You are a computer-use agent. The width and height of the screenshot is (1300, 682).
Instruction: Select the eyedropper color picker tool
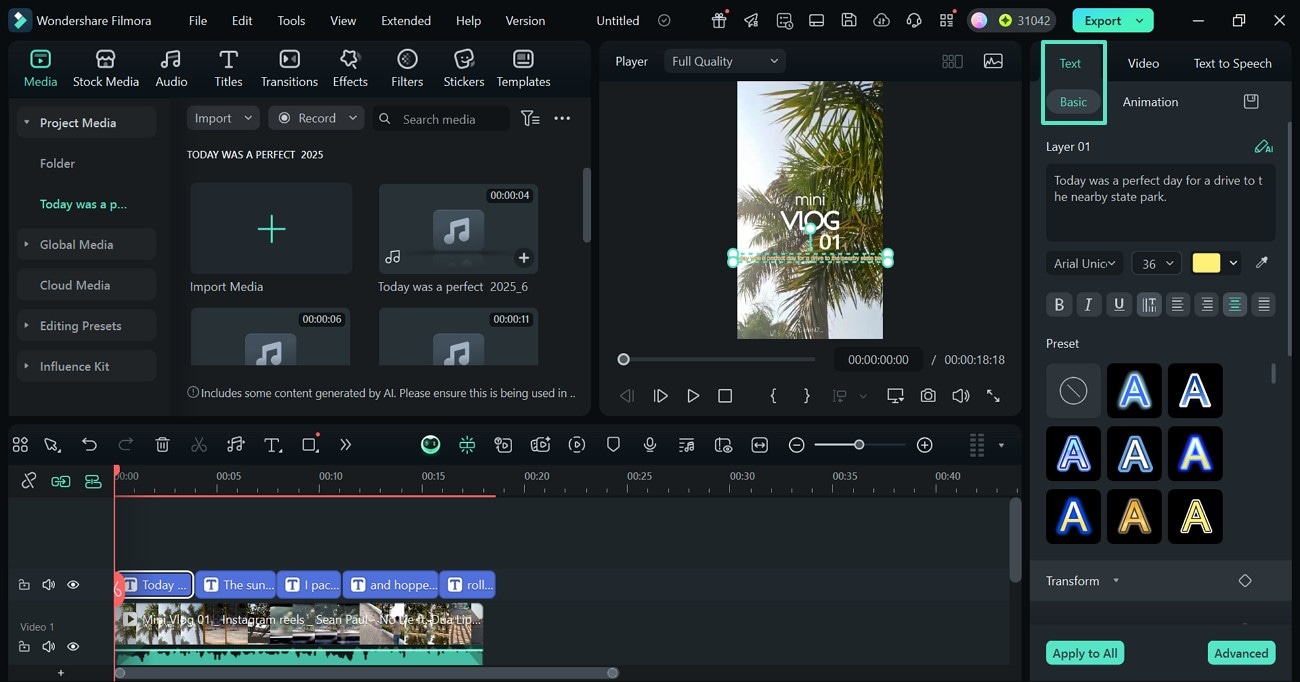click(x=1262, y=263)
